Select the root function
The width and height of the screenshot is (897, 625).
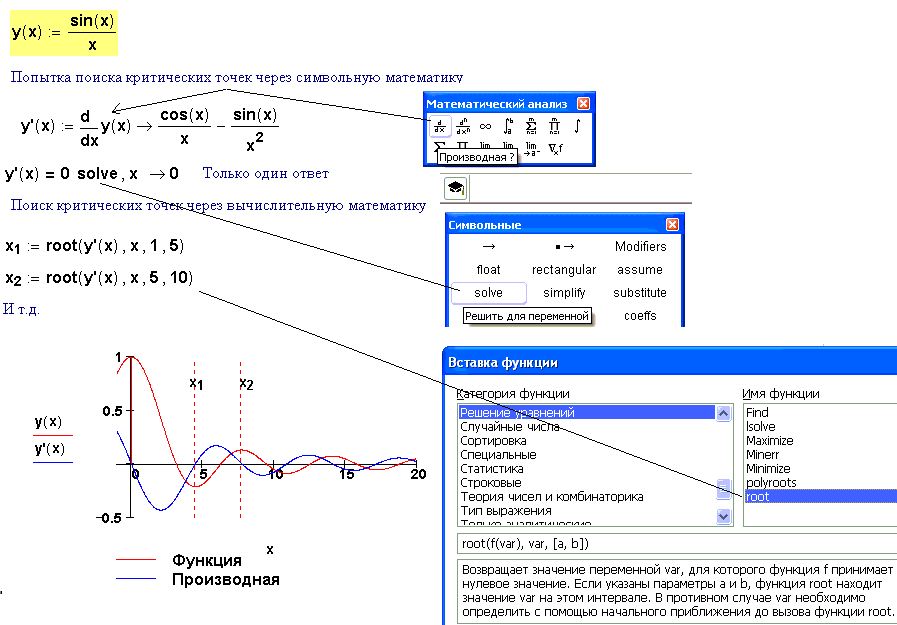pos(820,496)
